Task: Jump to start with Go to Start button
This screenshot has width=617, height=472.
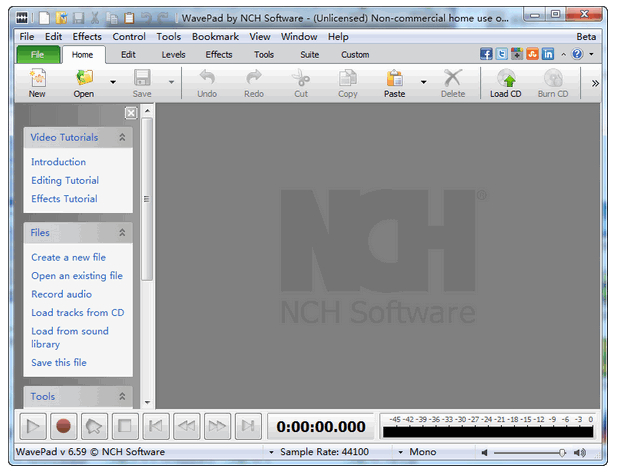Action: (x=155, y=426)
